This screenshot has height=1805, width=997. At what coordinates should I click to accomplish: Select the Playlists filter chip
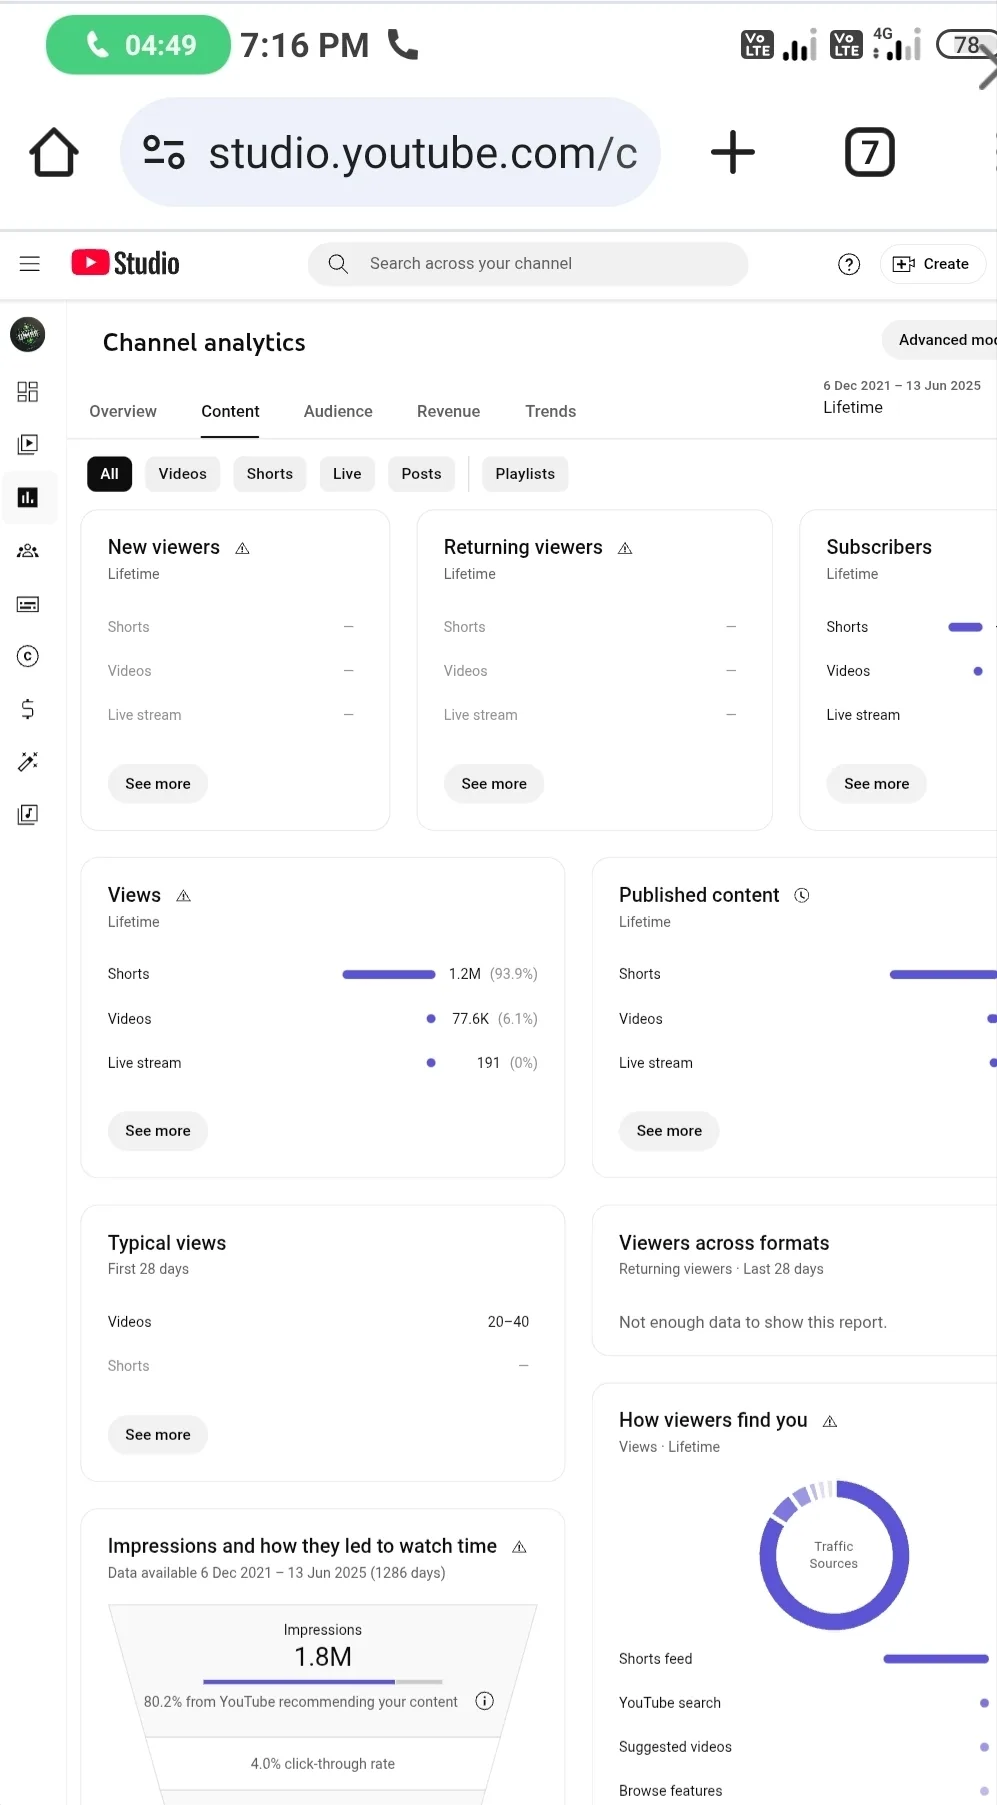525,474
